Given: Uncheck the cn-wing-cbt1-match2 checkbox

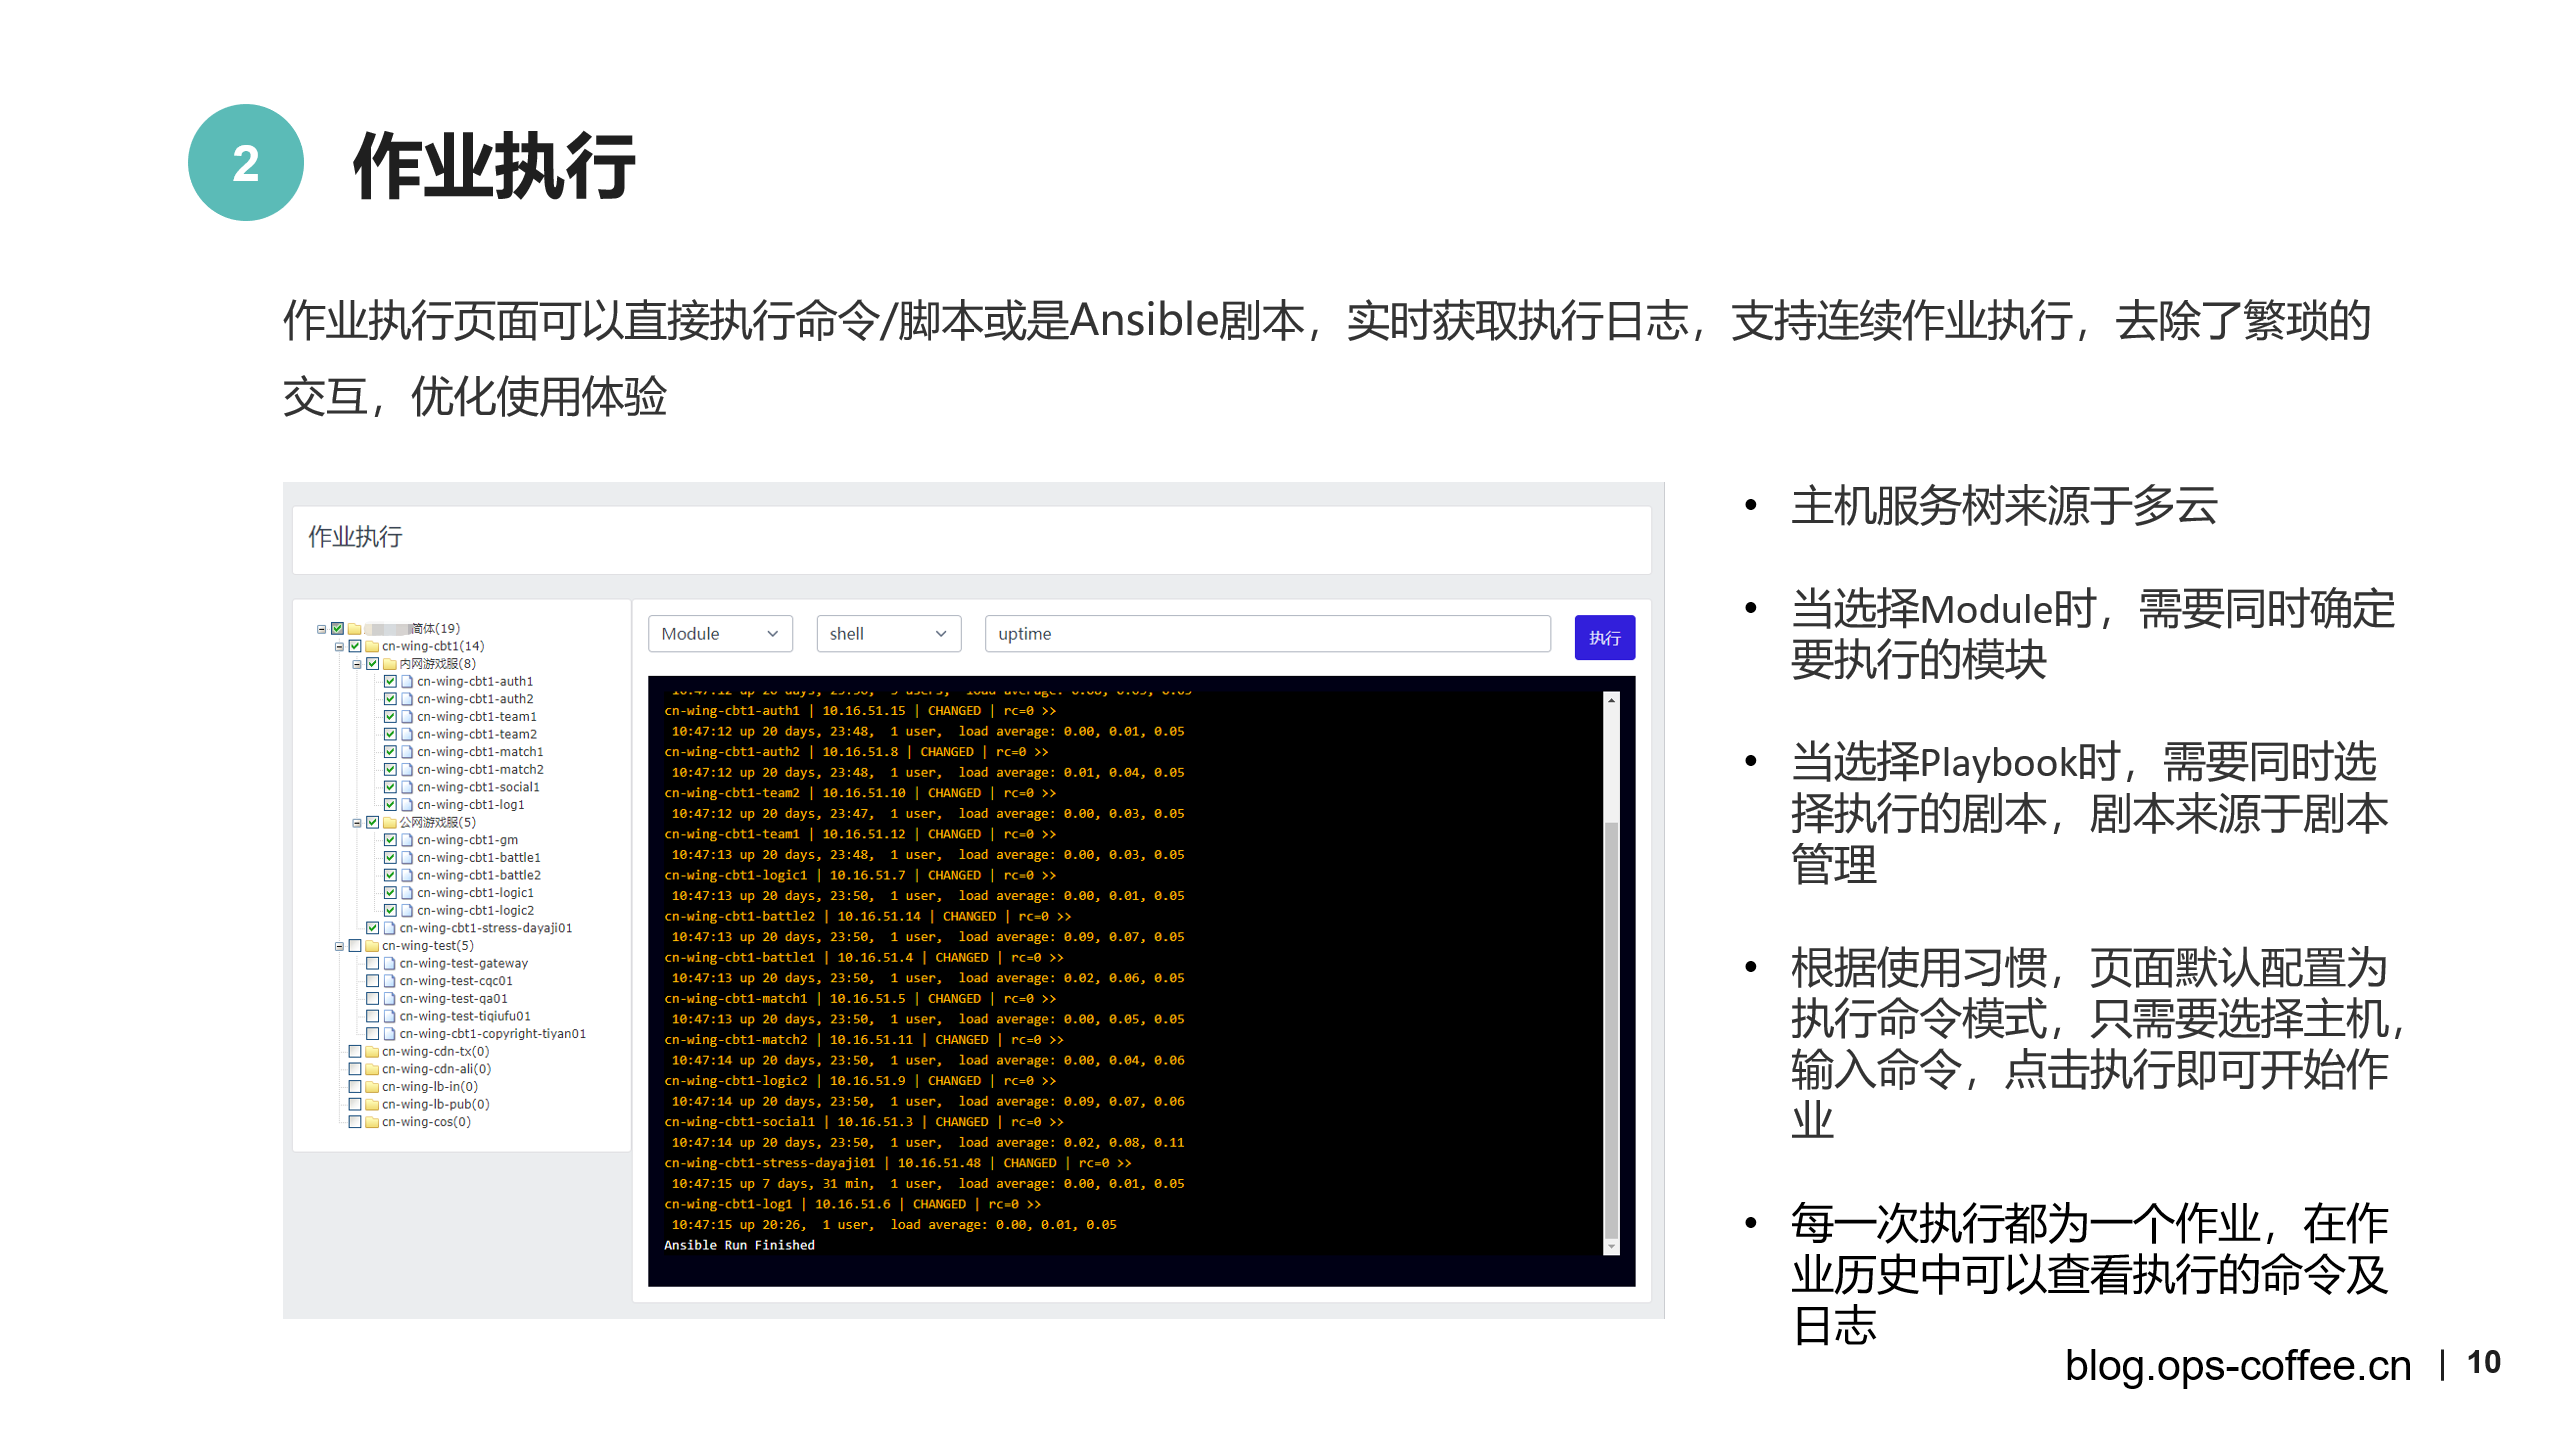Looking at the screenshot, I should pyautogui.click(x=390, y=770).
